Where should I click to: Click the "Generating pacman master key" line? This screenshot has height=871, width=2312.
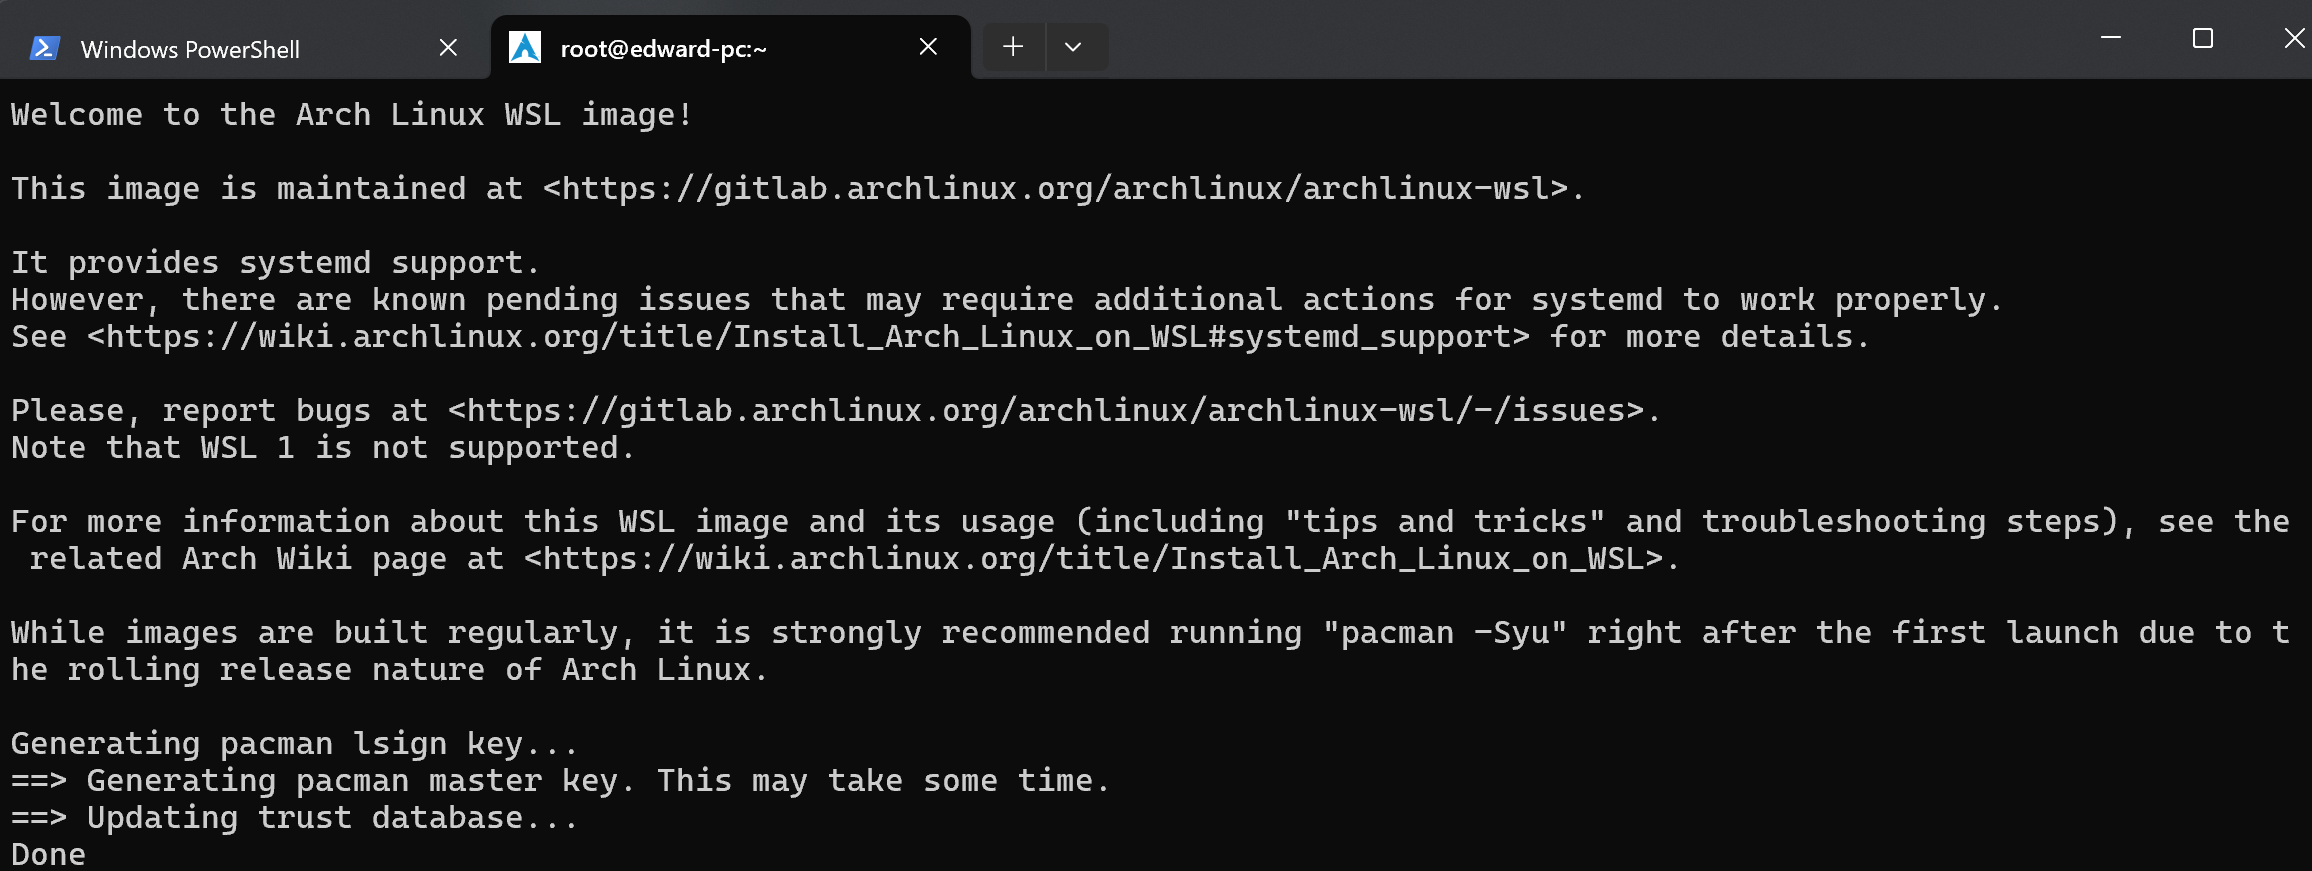coord(560,780)
